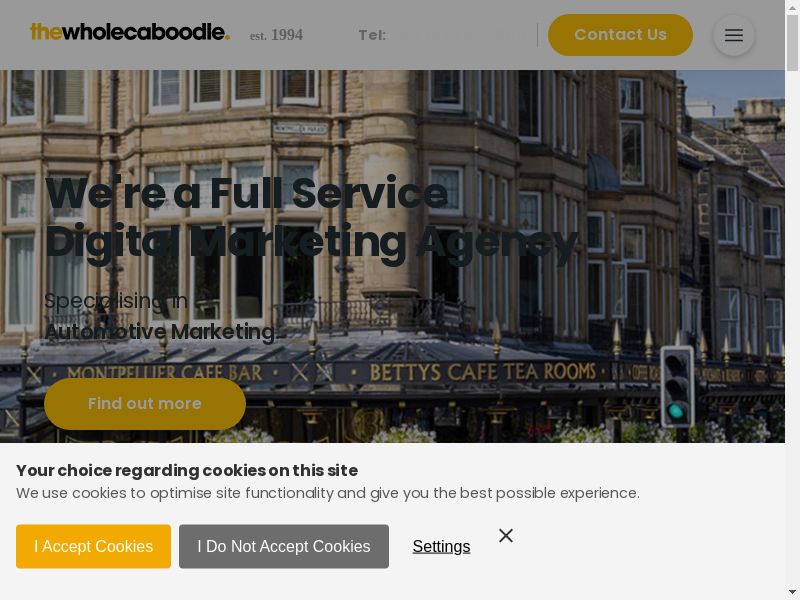Click the Contact Us button
This screenshot has width=800, height=600.
620,35
